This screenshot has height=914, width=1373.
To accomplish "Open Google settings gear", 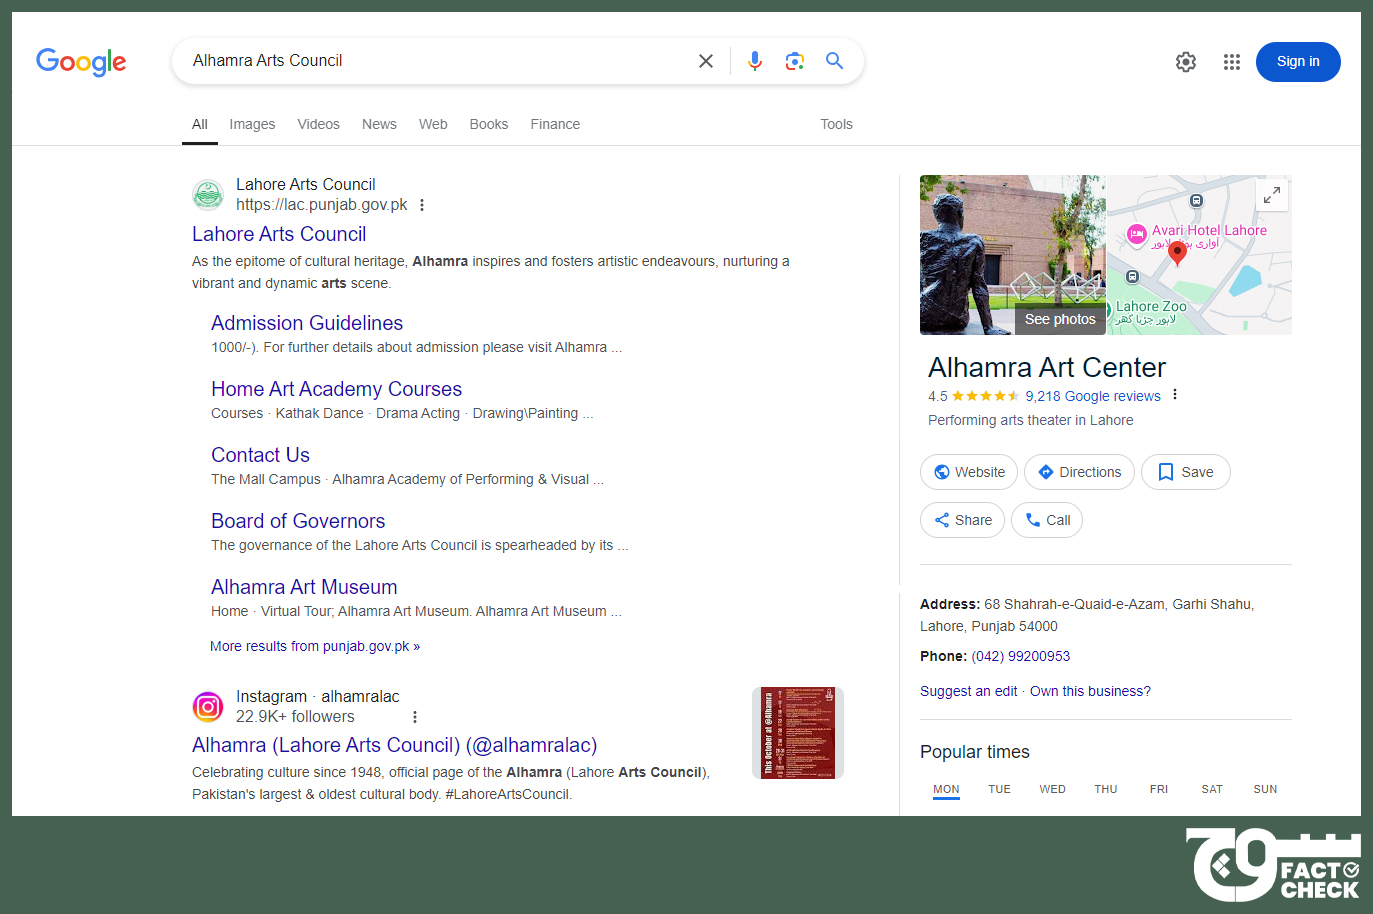I will point(1186,62).
